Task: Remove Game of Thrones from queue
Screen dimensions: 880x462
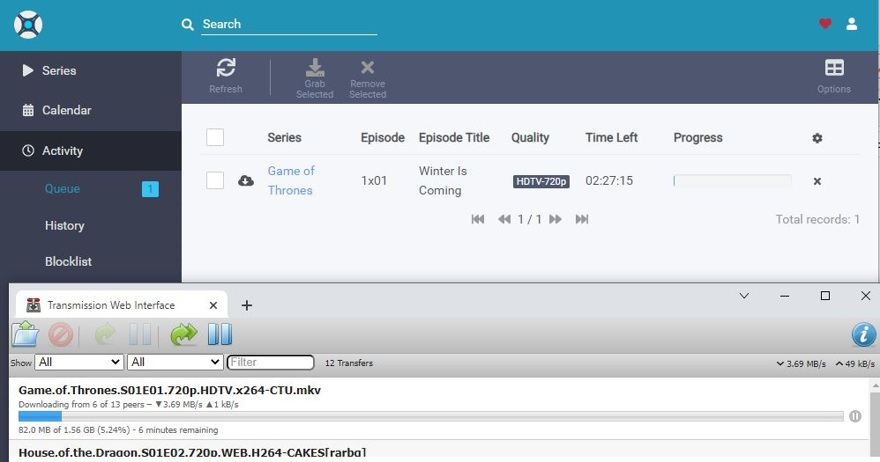Action: click(817, 181)
